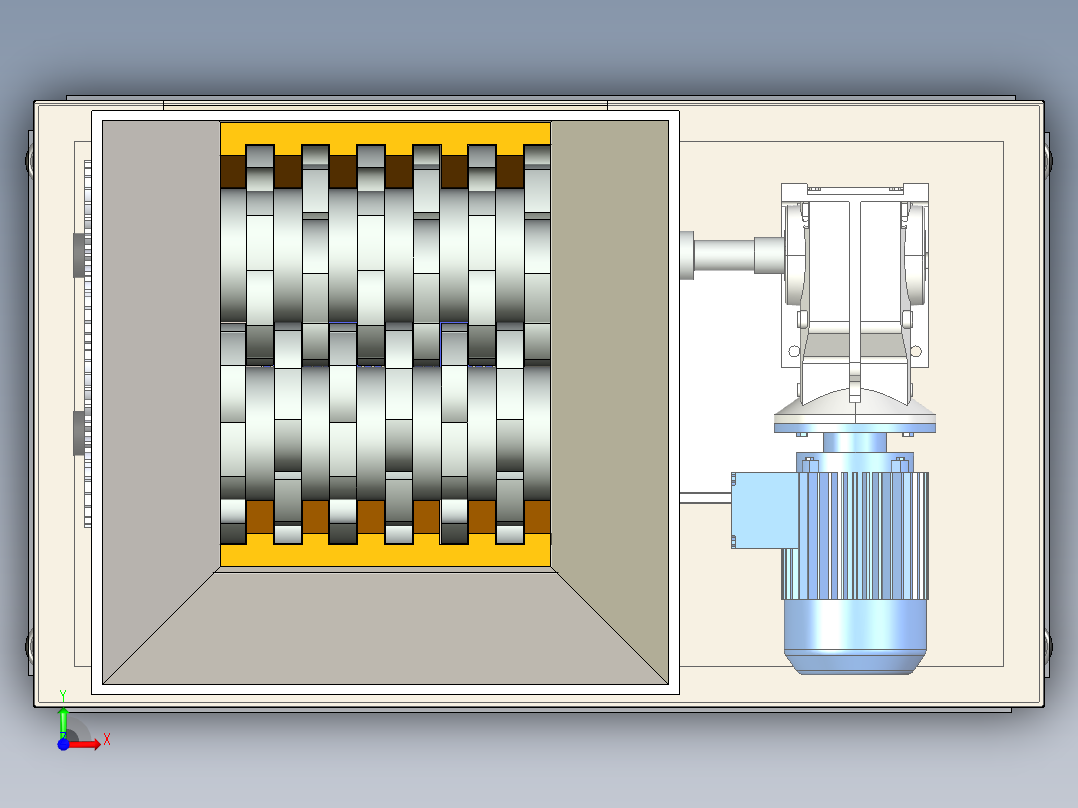Screen dimensions: 1078x808
Task: Select the yellow upper comb plate
Action: (385, 138)
